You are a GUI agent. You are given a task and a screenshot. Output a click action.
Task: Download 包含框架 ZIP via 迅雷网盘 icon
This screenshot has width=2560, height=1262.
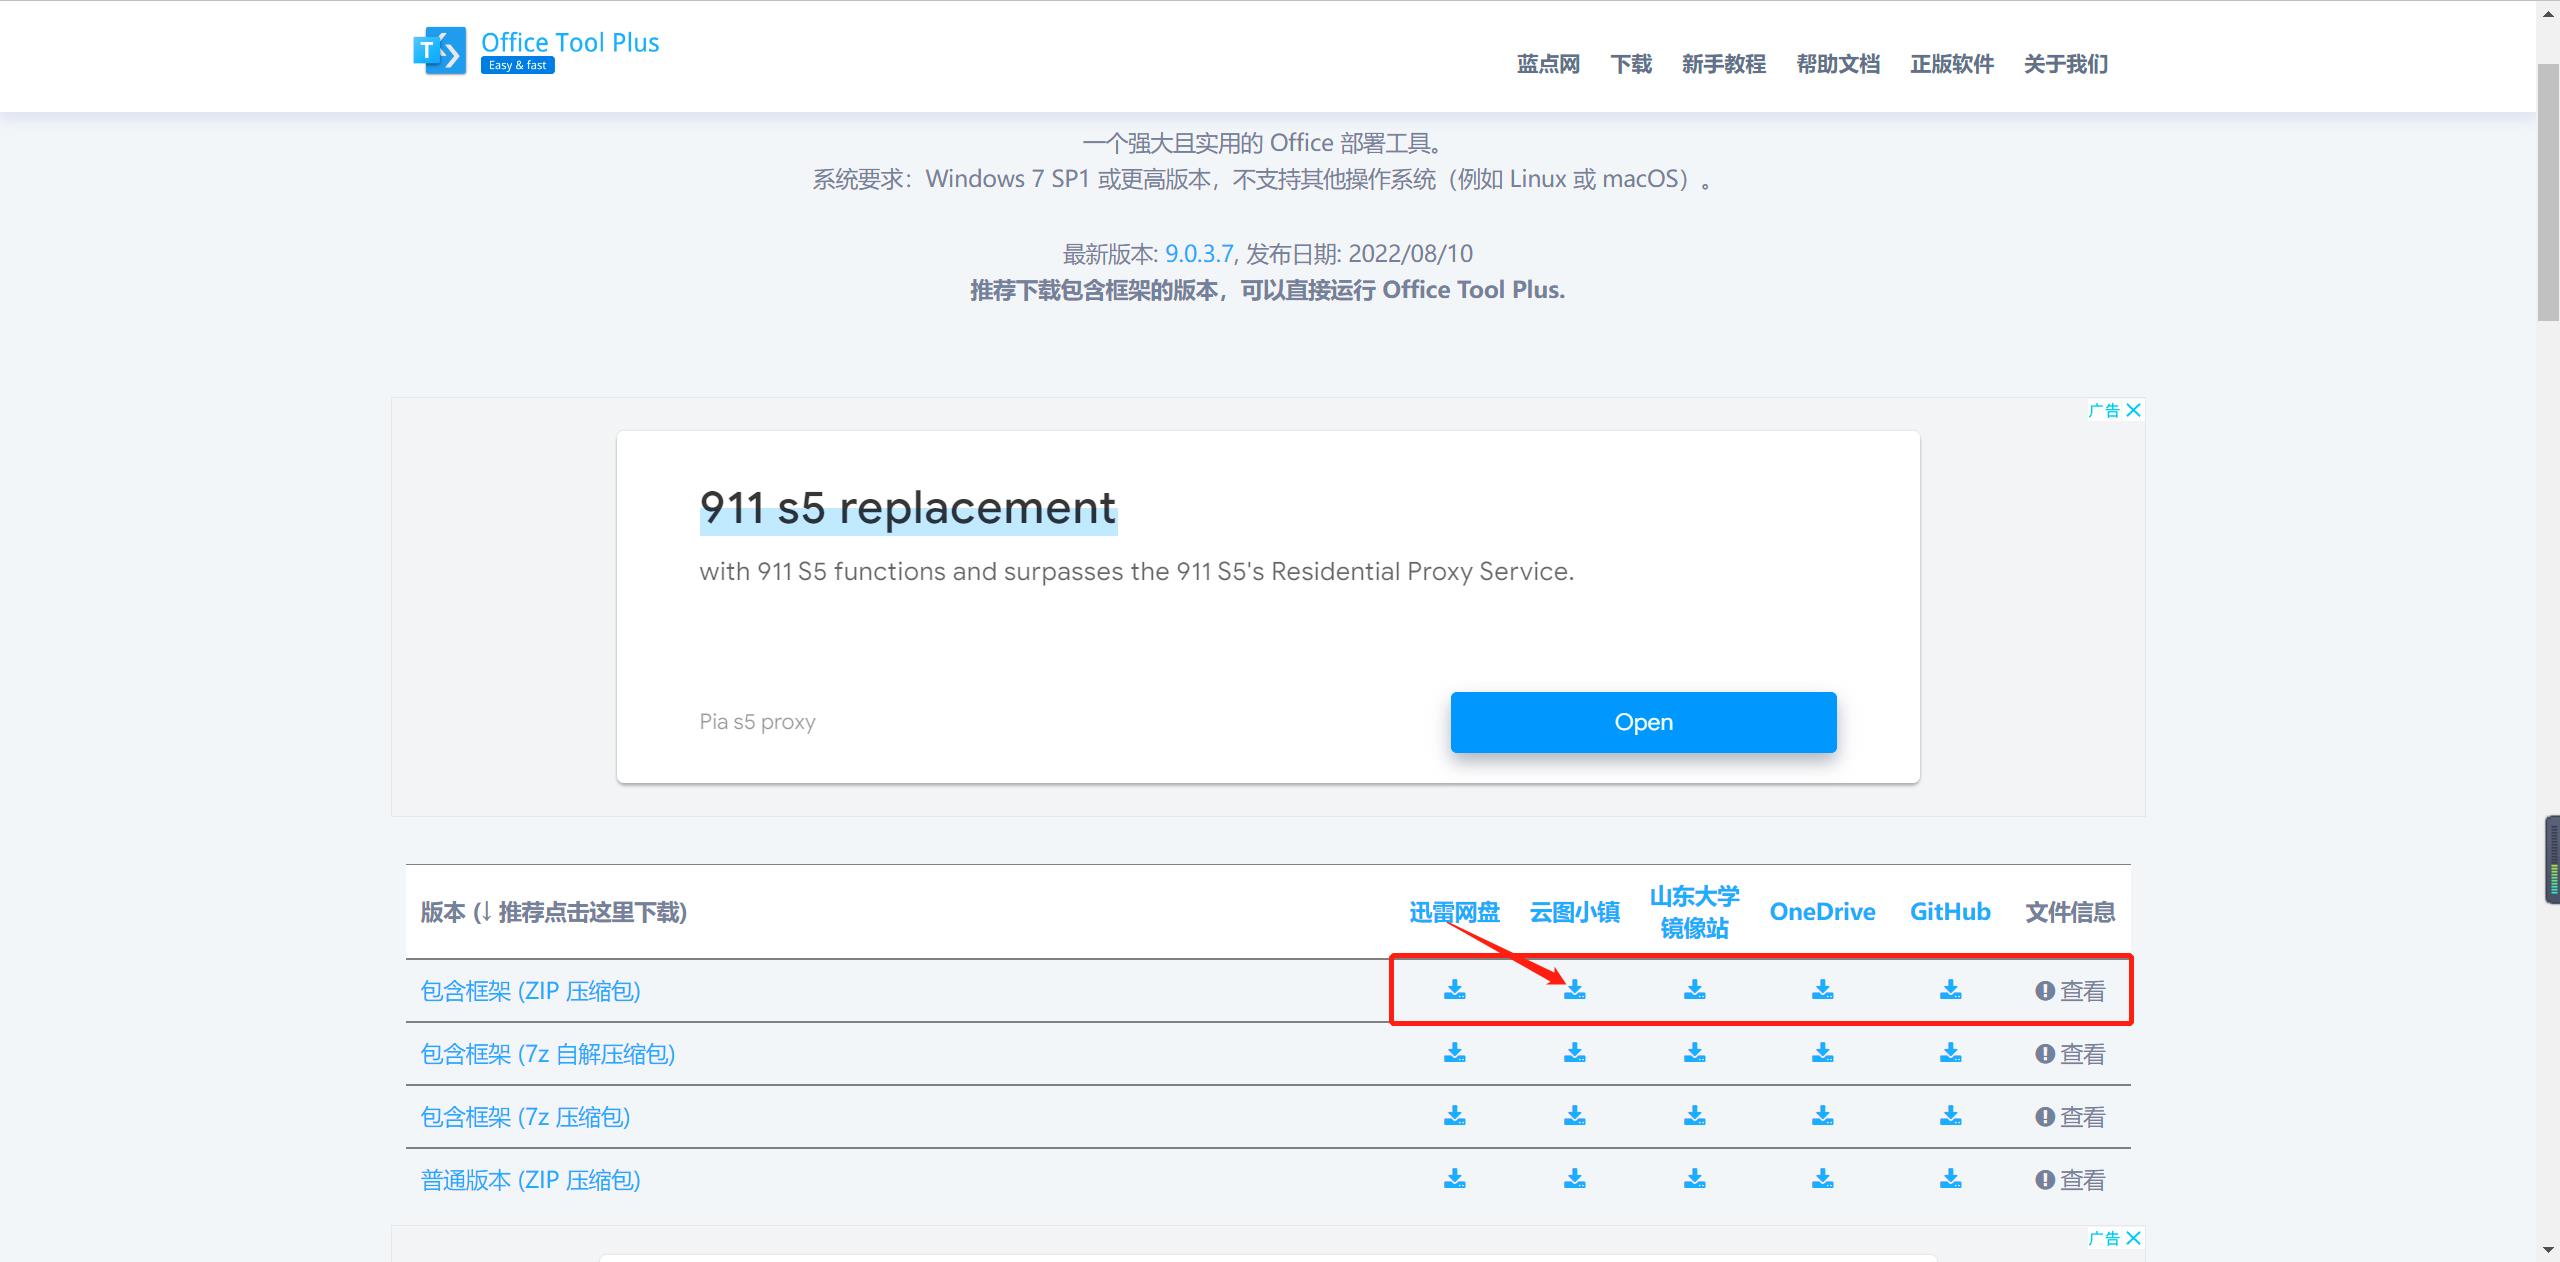click(1456, 990)
